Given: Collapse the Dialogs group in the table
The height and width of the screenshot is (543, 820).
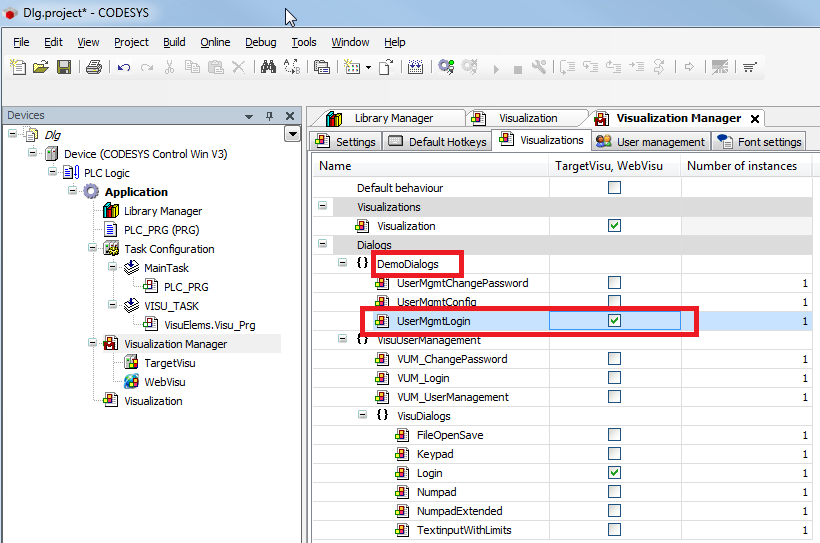Looking at the screenshot, I should 323,244.
